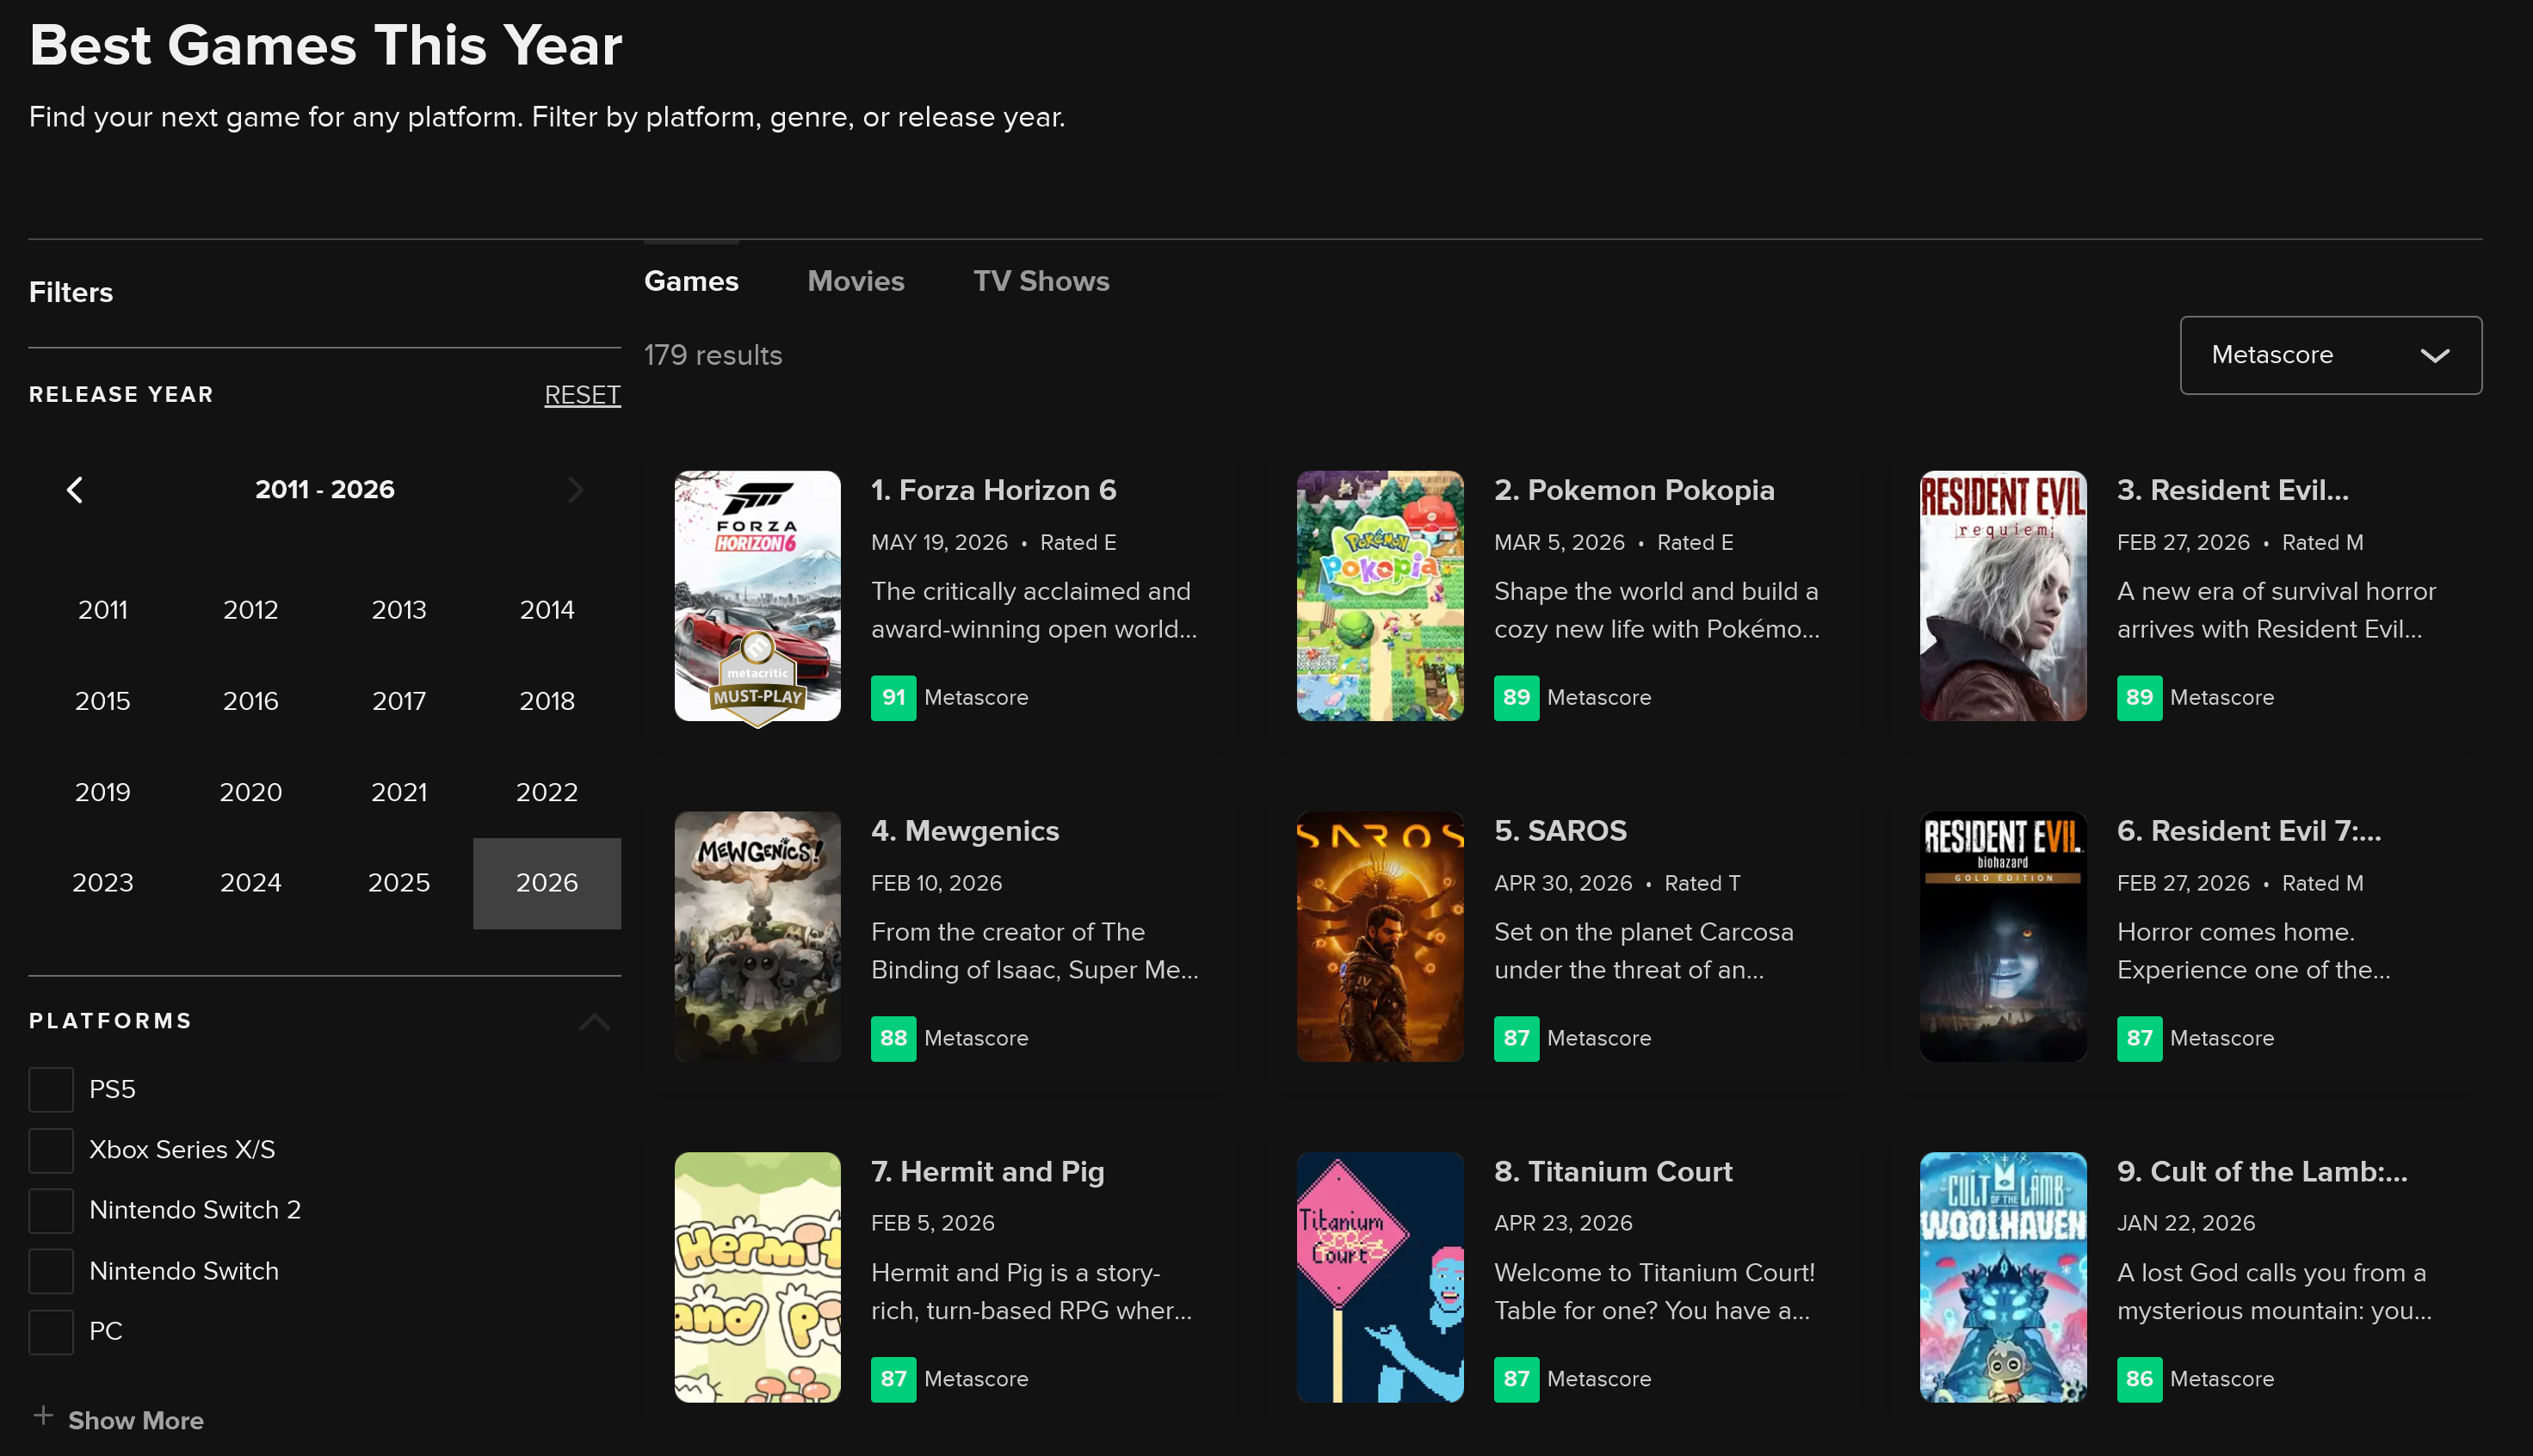Toggle the Nintendo Switch platform checkbox
Screen dimensions: 2533x1456
[51, 1272]
